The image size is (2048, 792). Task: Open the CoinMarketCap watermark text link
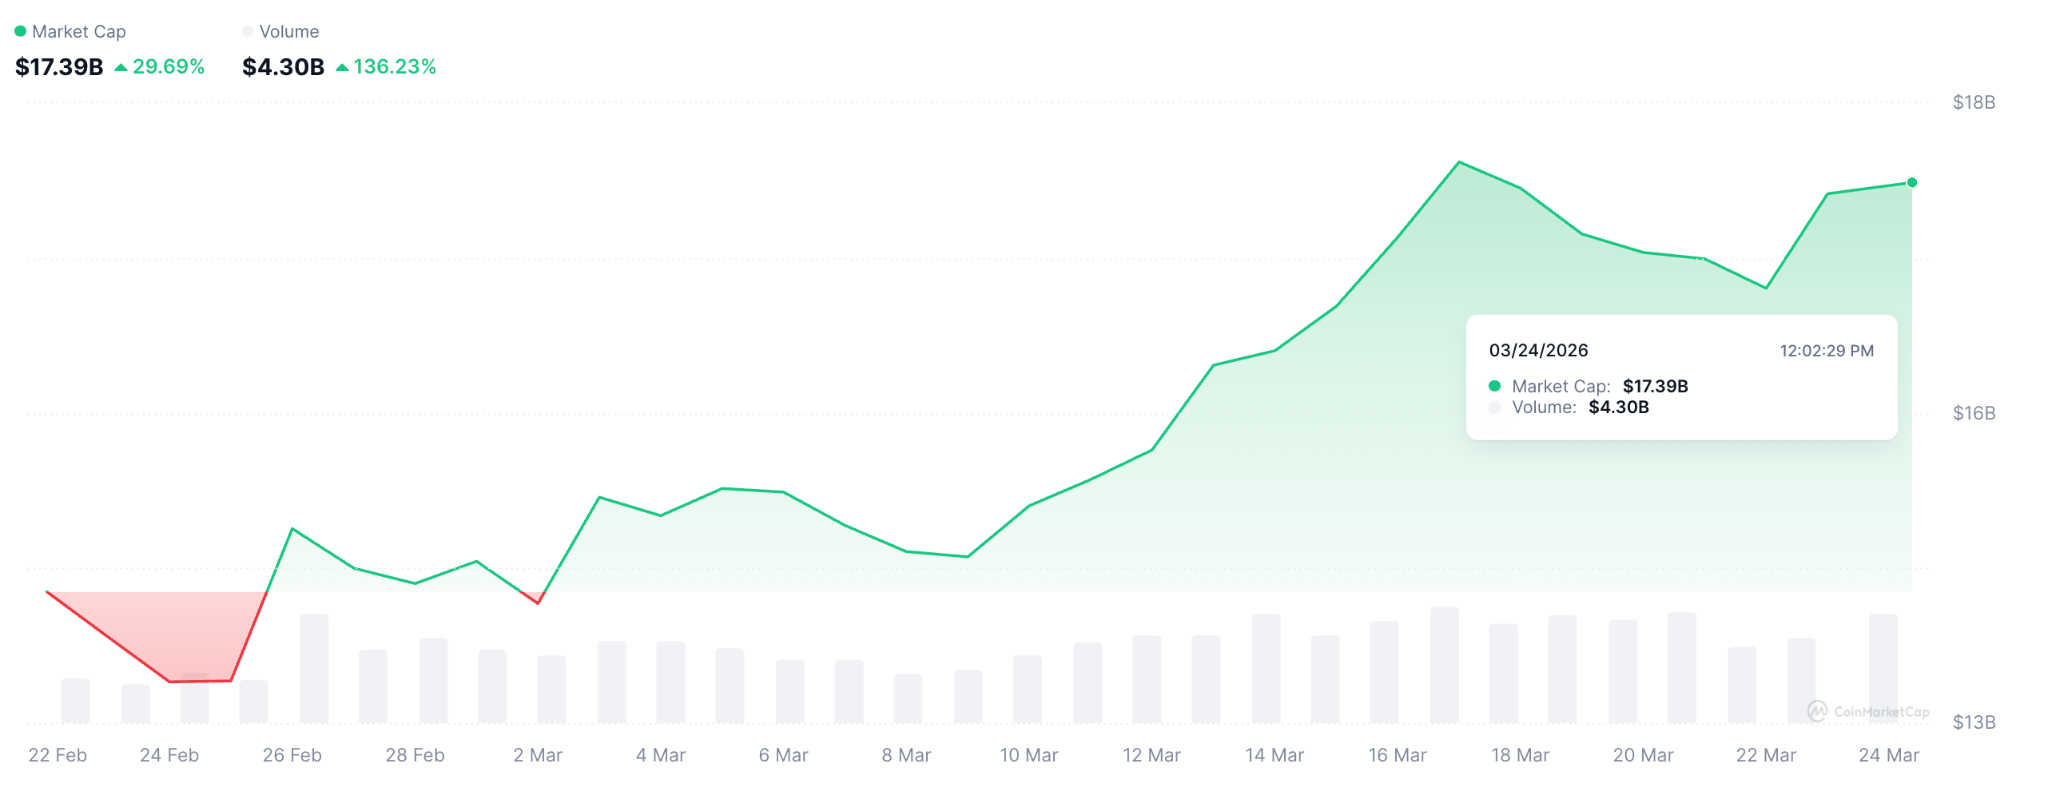tap(1881, 712)
